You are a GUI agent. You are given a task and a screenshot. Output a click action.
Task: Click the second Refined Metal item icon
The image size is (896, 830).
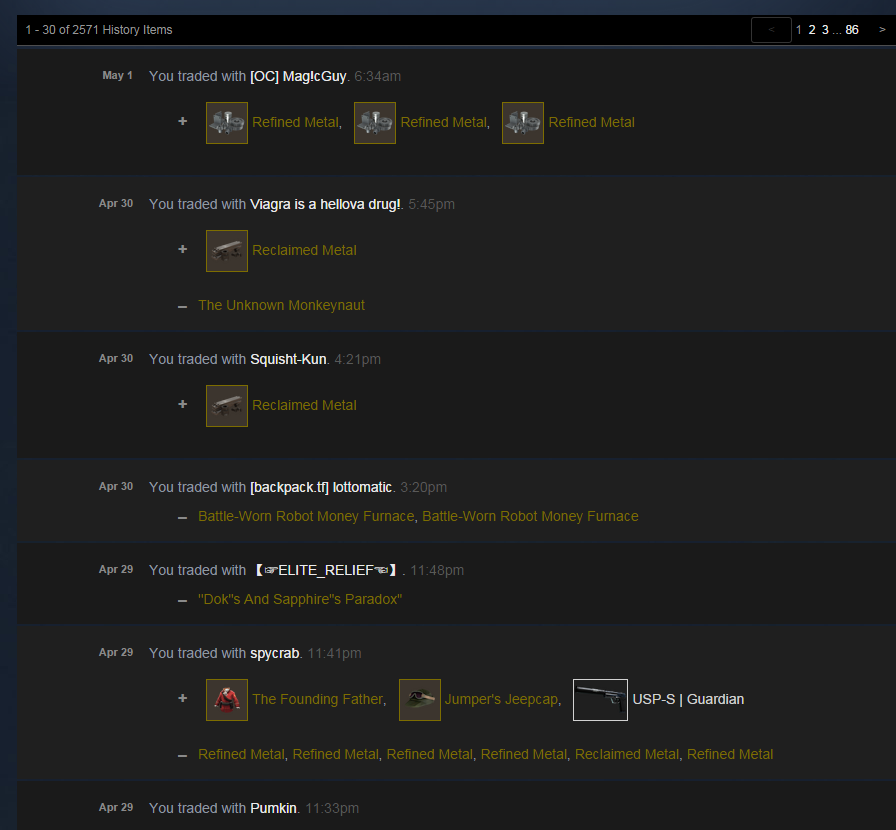375,123
